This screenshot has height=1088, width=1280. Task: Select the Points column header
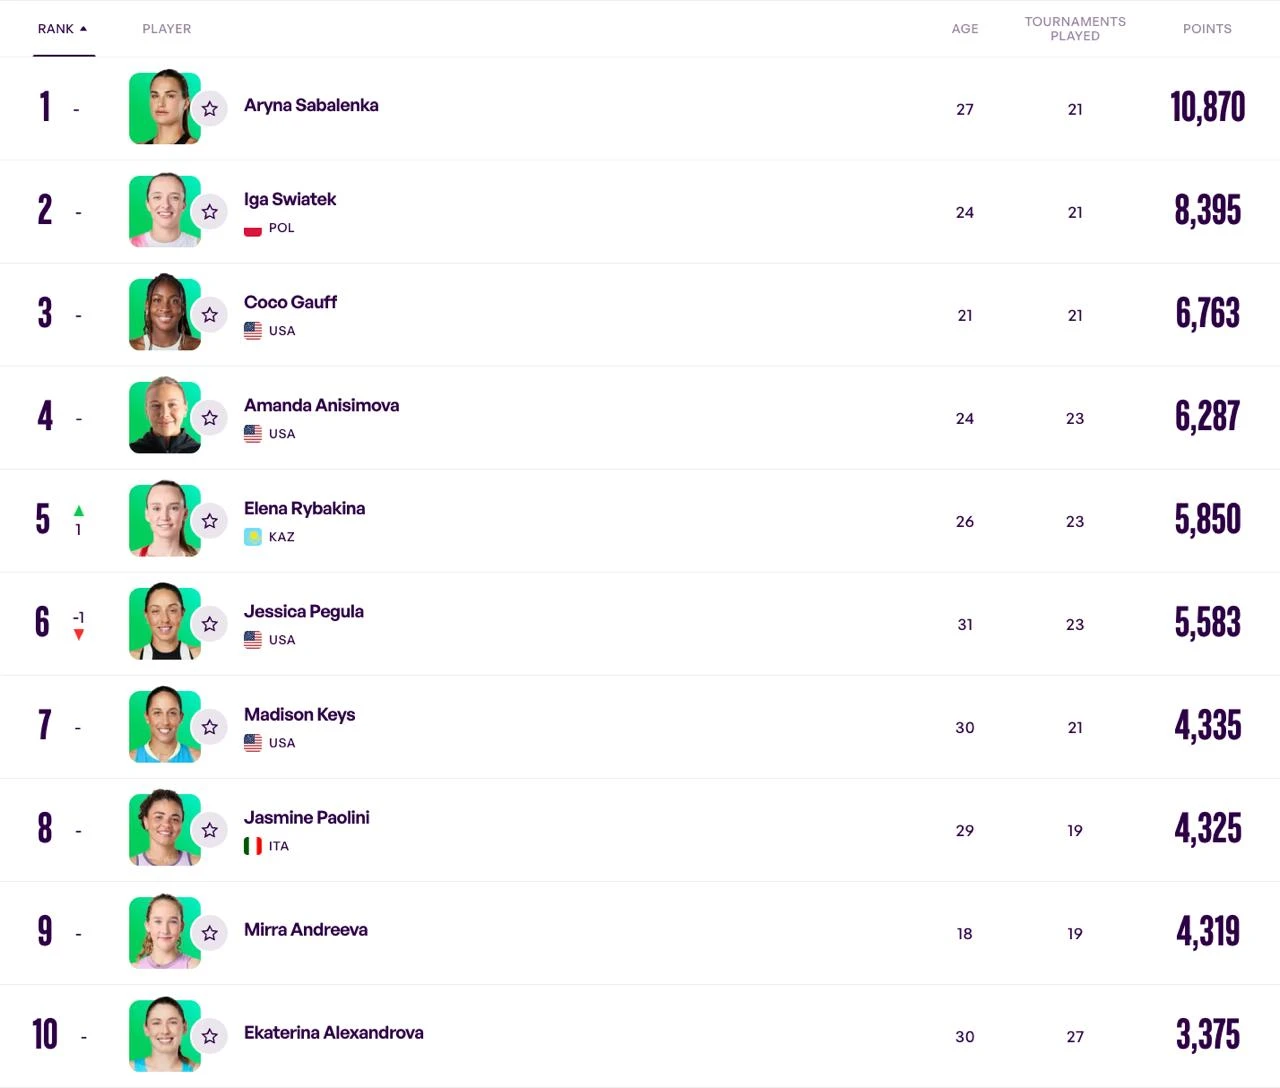point(1207,29)
